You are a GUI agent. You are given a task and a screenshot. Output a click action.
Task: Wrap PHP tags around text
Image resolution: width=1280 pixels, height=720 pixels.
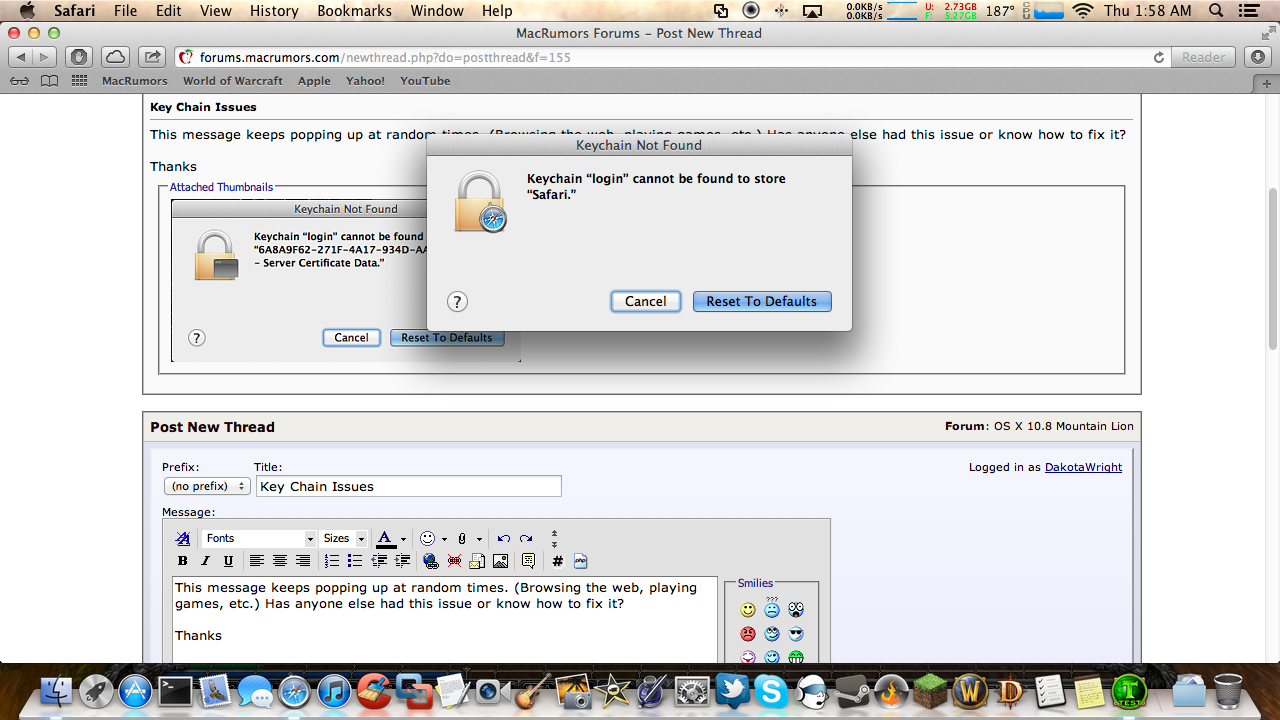tap(581, 561)
